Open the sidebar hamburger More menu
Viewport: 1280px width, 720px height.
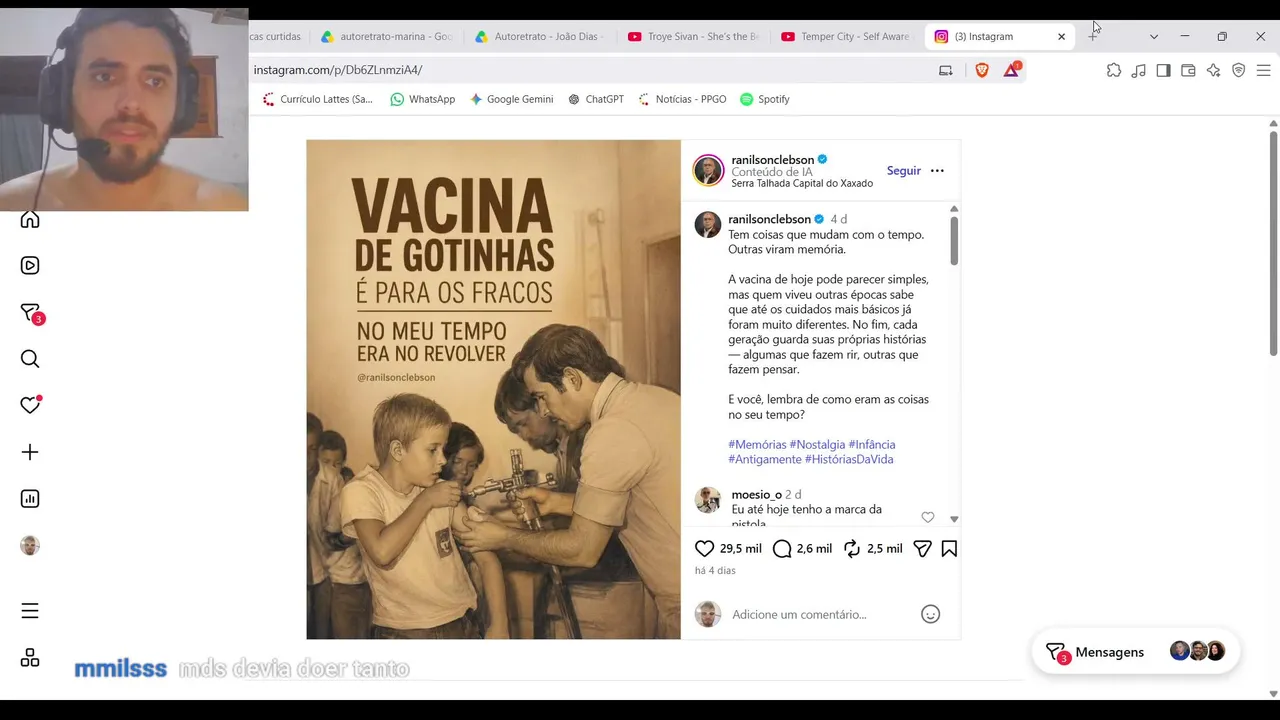pos(30,611)
